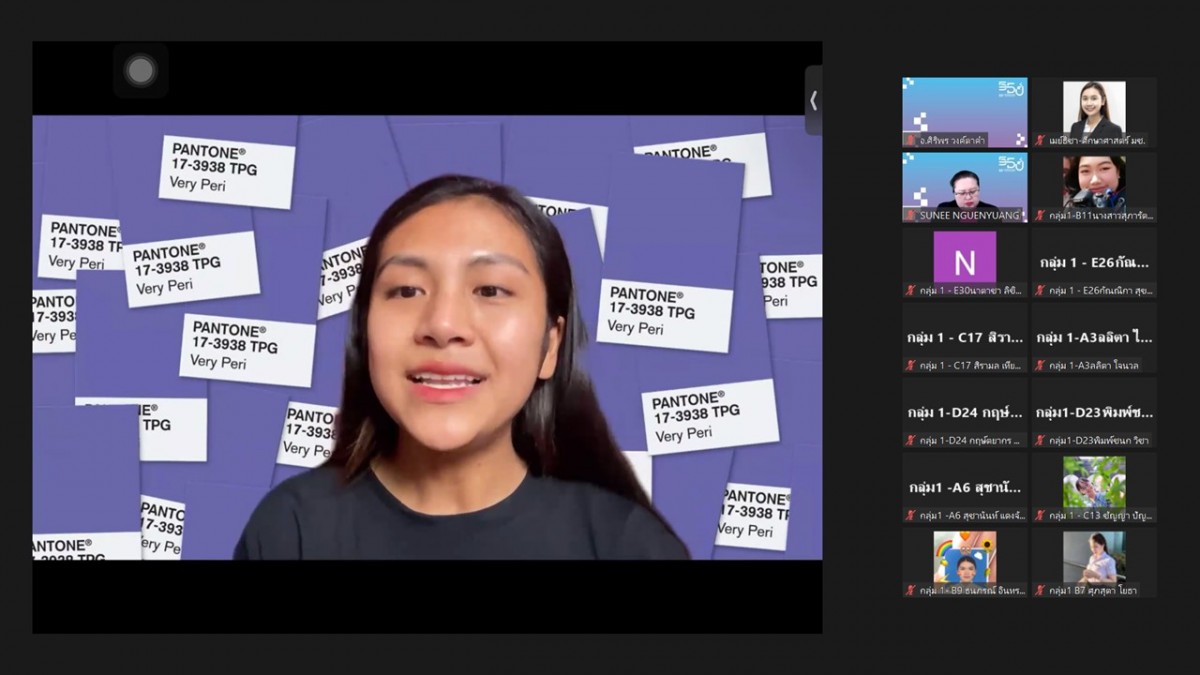Image resolution: width=1200 pixels, height=675 pixels.
Task: Click the muted mic icon for participant D24
Action: click(x=911, y=440)
